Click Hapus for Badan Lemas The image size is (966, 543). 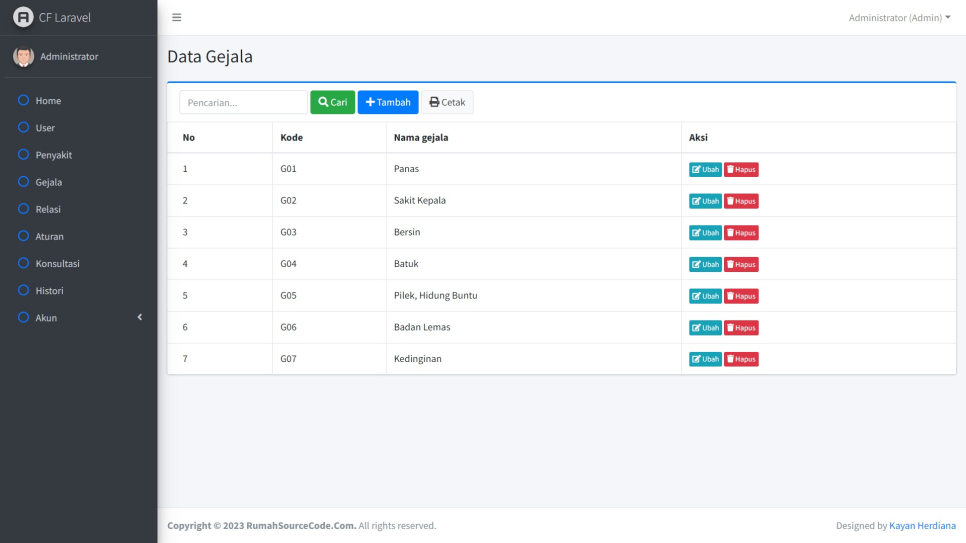[741, 327]
